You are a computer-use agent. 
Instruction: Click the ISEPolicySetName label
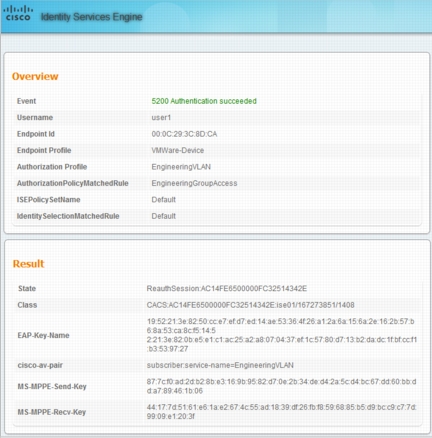coord(49,200)
